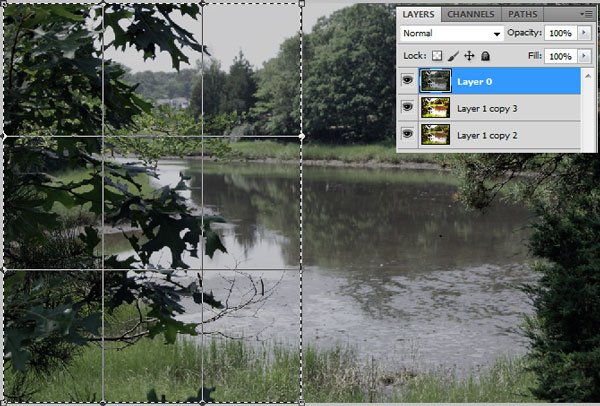Hide Layer 1 copy 2 visibility eye
Viewport: 600px width, 406px height.
(x=408, y=134)
